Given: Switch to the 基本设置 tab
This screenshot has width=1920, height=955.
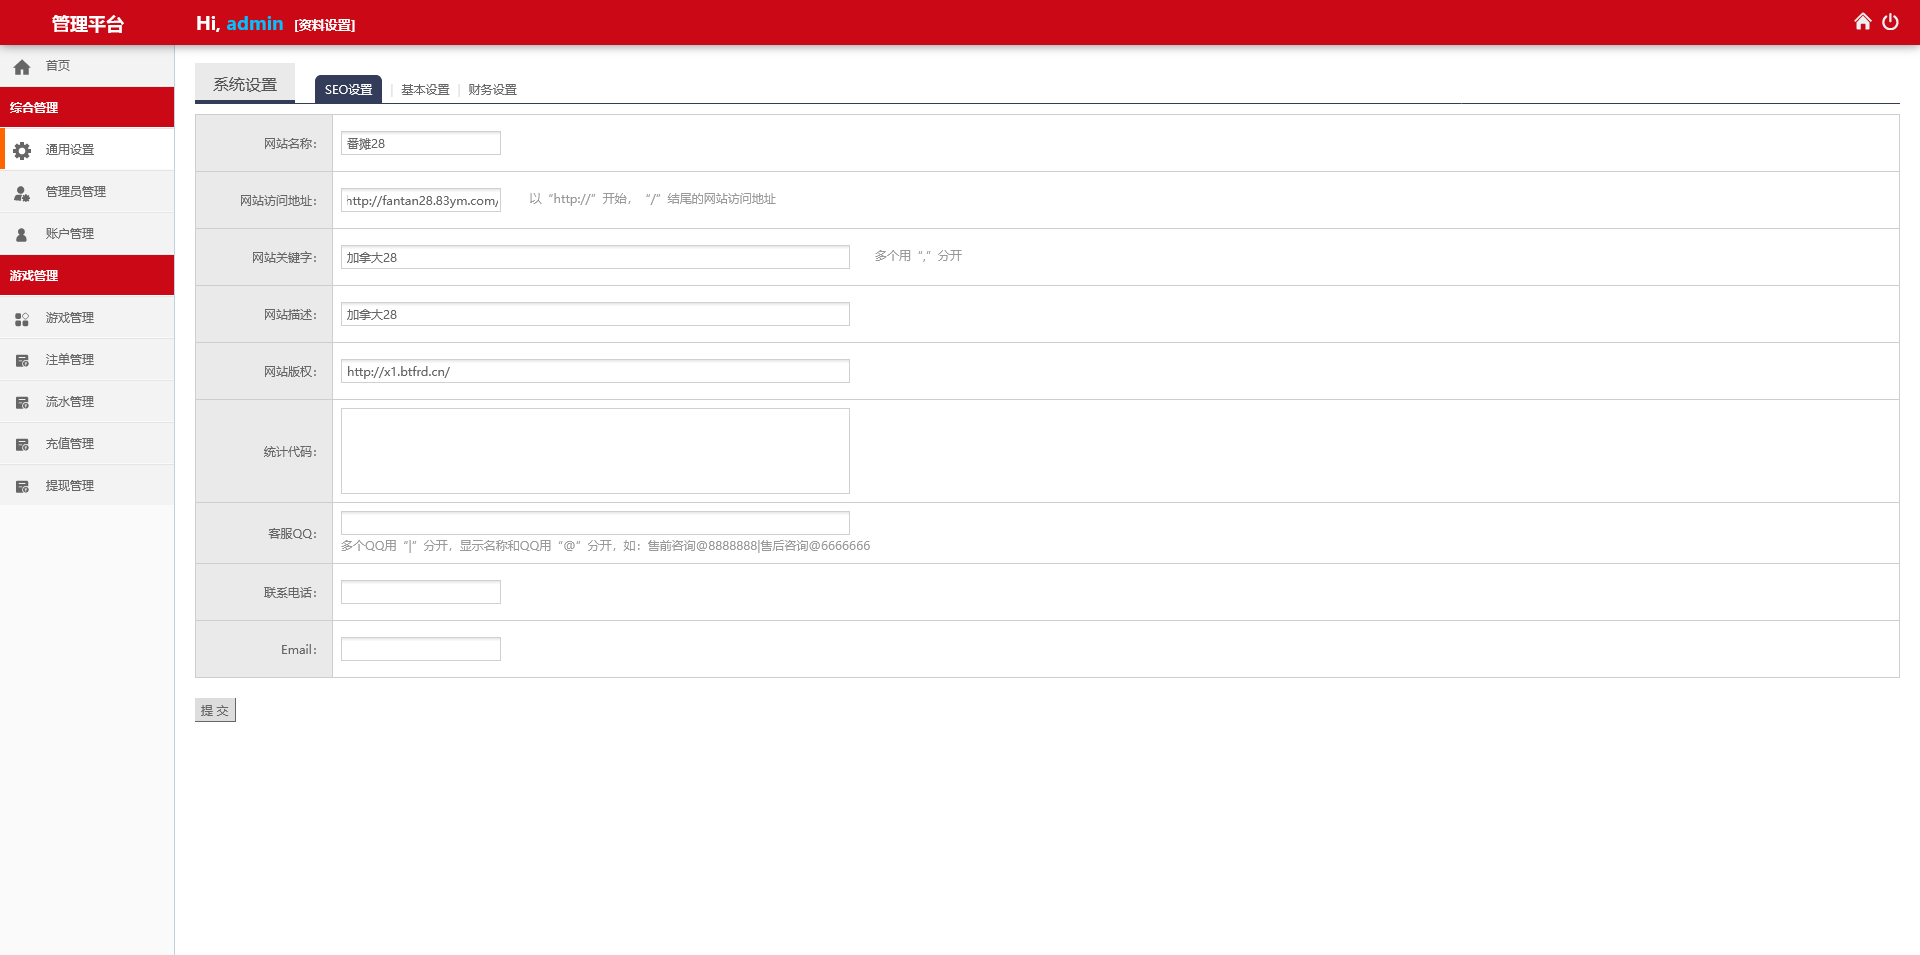Looking at the screenshot, I should point(425,89).
